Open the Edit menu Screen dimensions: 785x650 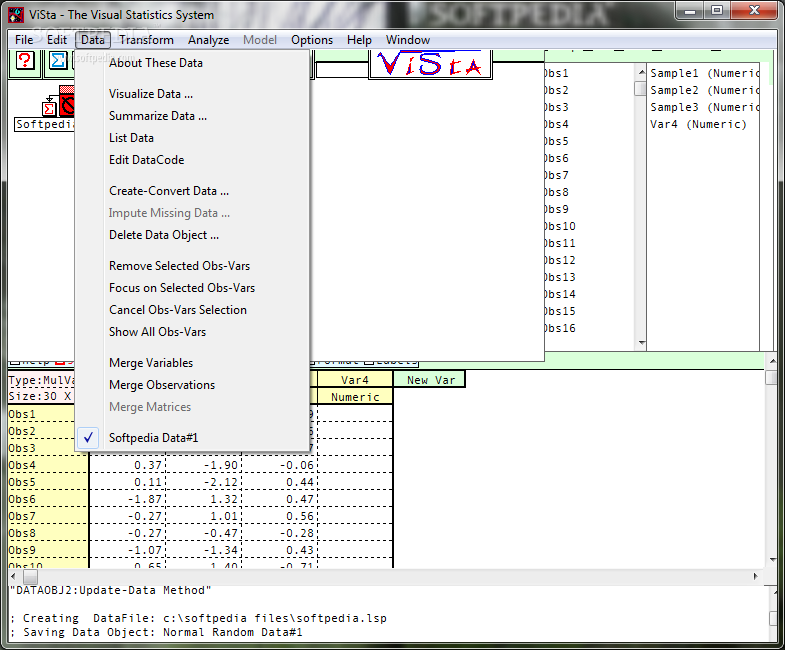(x=57, y=40)
